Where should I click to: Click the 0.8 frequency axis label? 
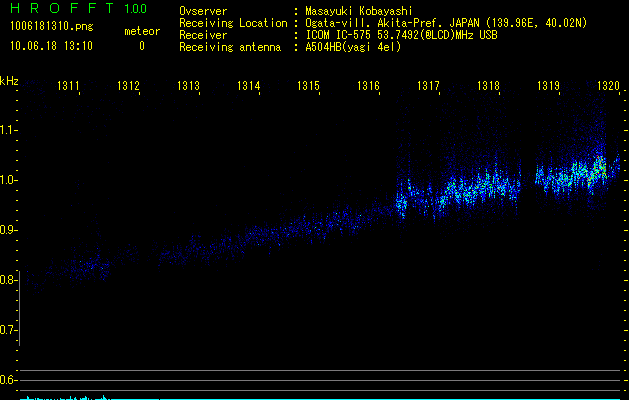[x=8, y=280]
